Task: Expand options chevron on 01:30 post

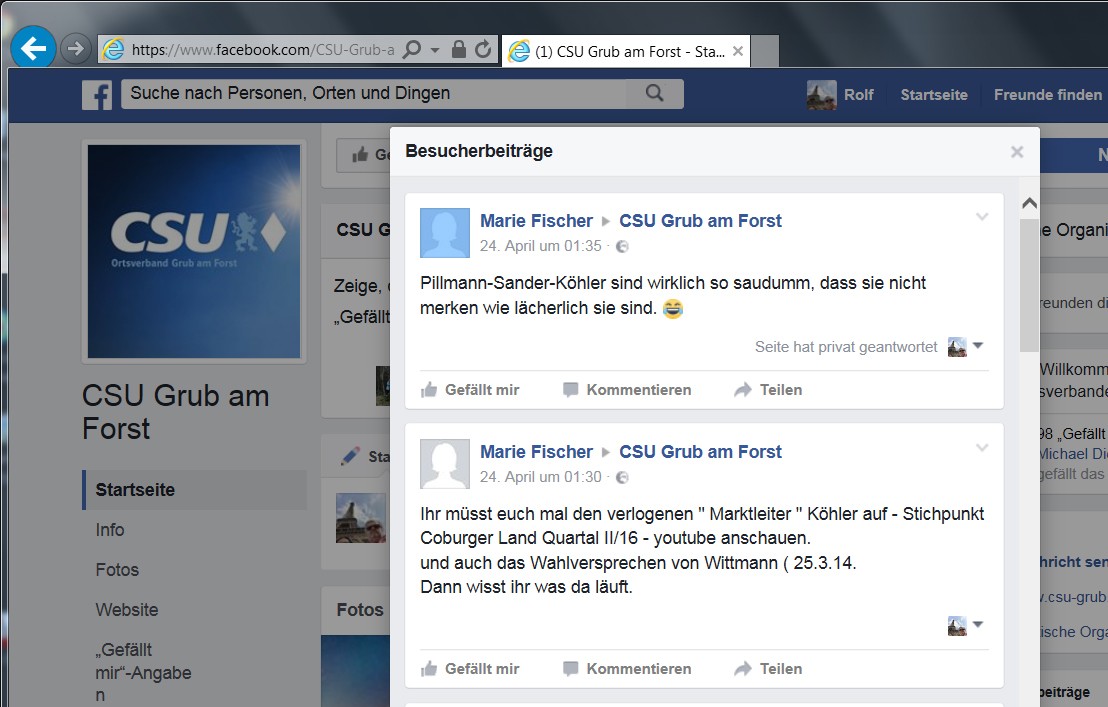Action: (982, 448)
